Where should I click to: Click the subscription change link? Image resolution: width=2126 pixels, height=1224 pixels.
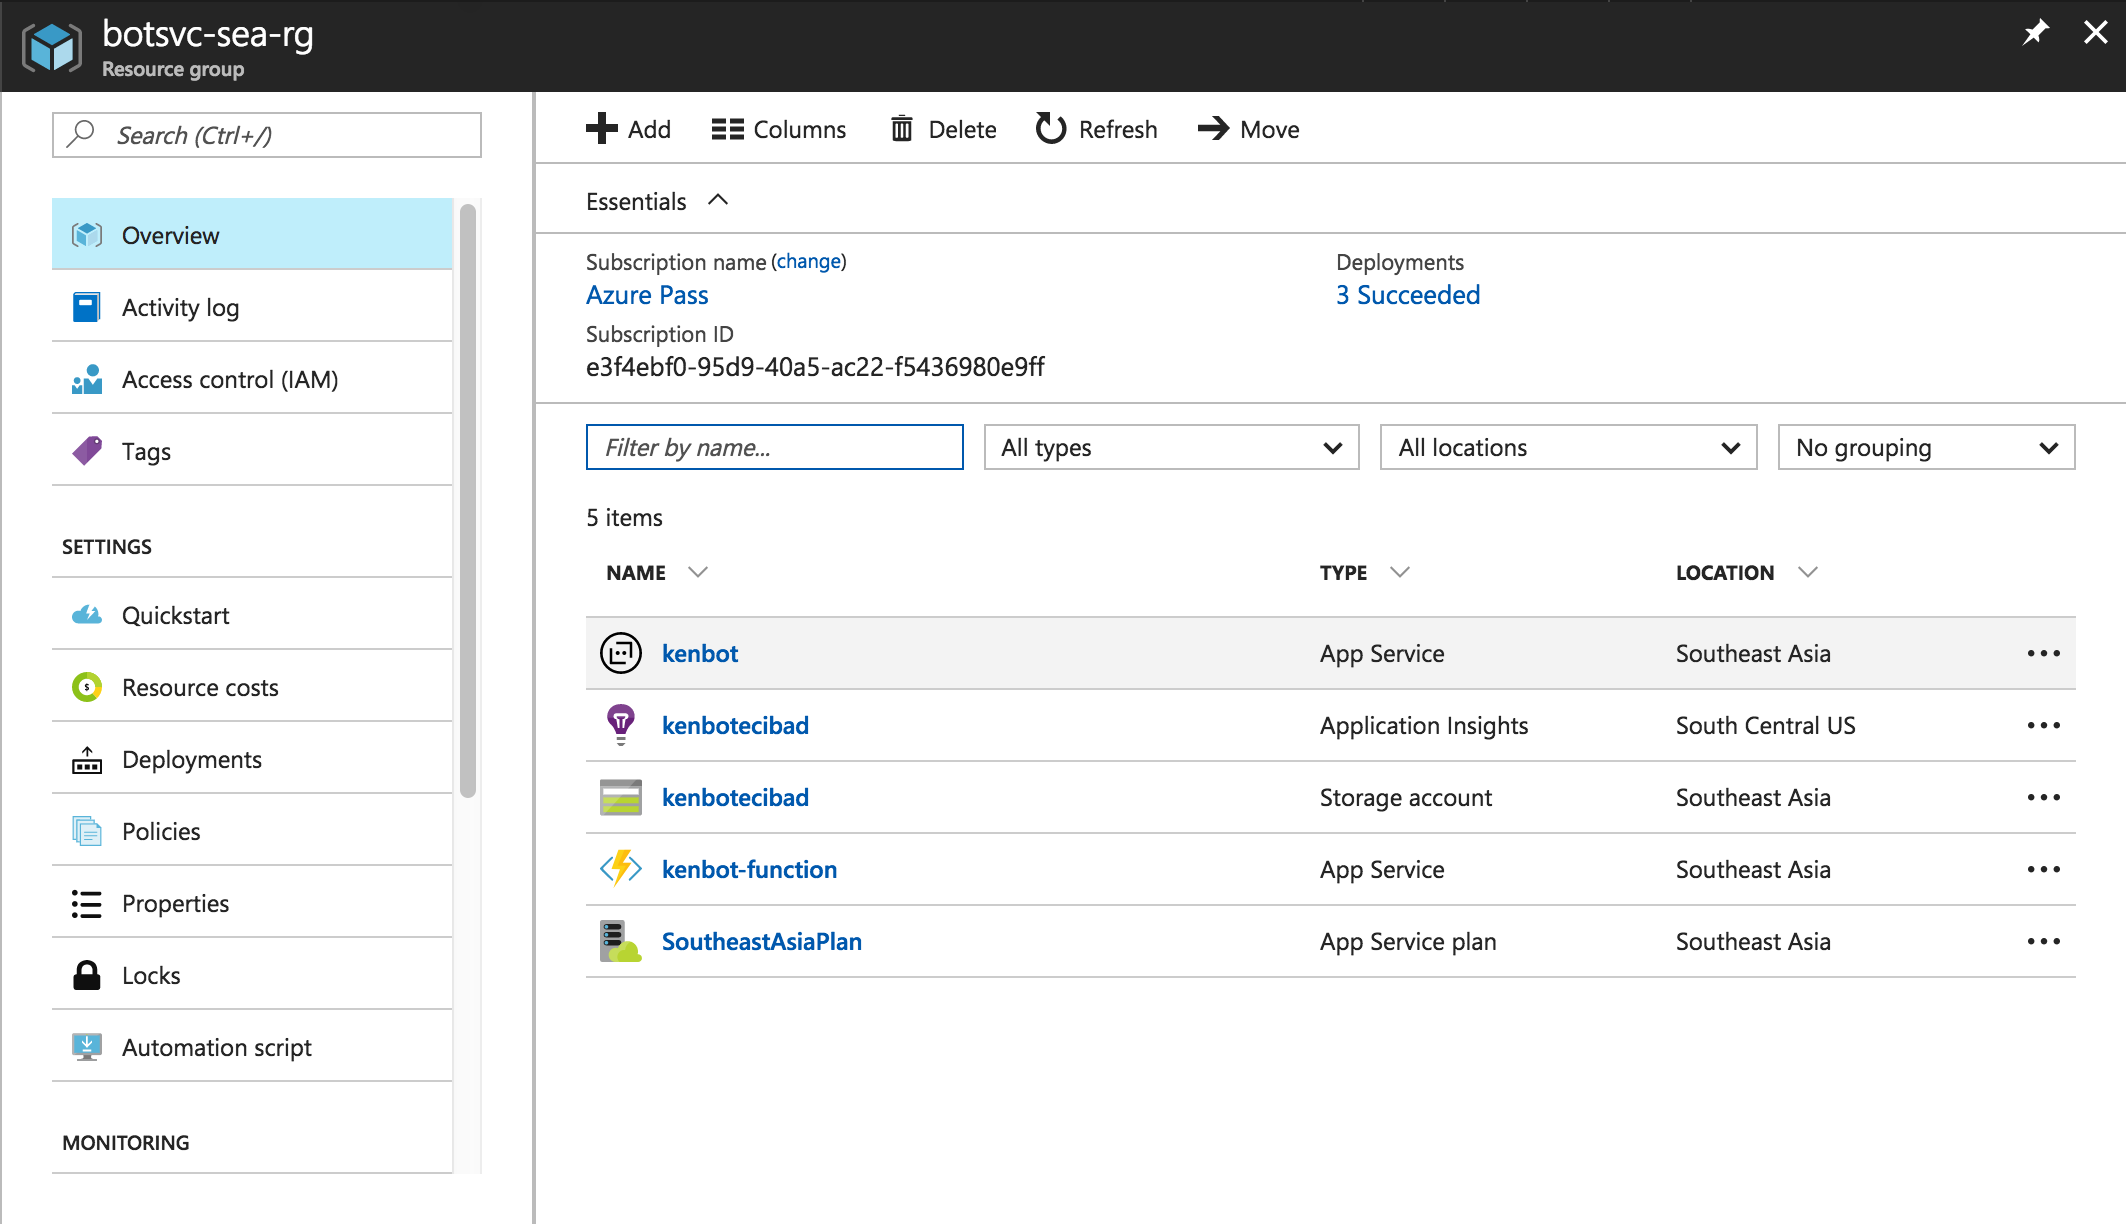[x=809, y=261]
